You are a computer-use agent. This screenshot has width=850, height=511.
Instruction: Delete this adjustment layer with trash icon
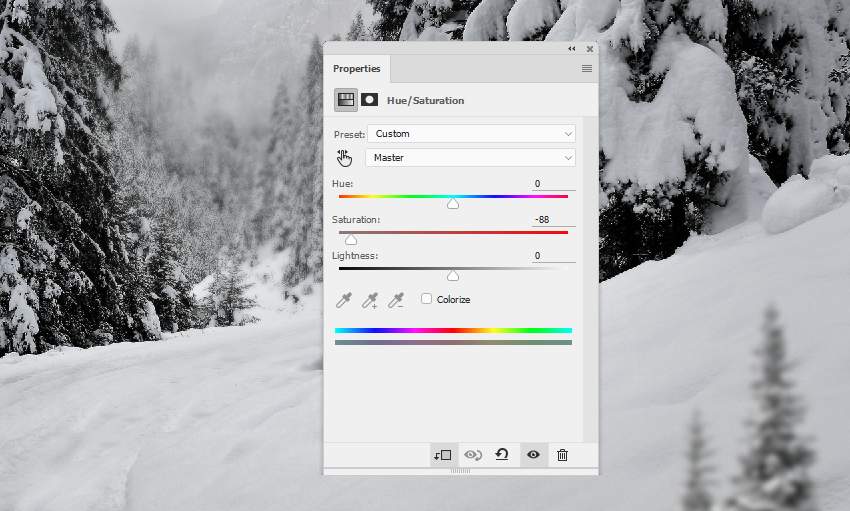click(563, 455)
